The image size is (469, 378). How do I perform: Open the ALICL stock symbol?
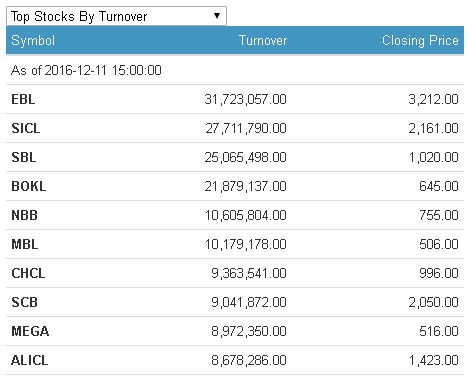point(29,360)
